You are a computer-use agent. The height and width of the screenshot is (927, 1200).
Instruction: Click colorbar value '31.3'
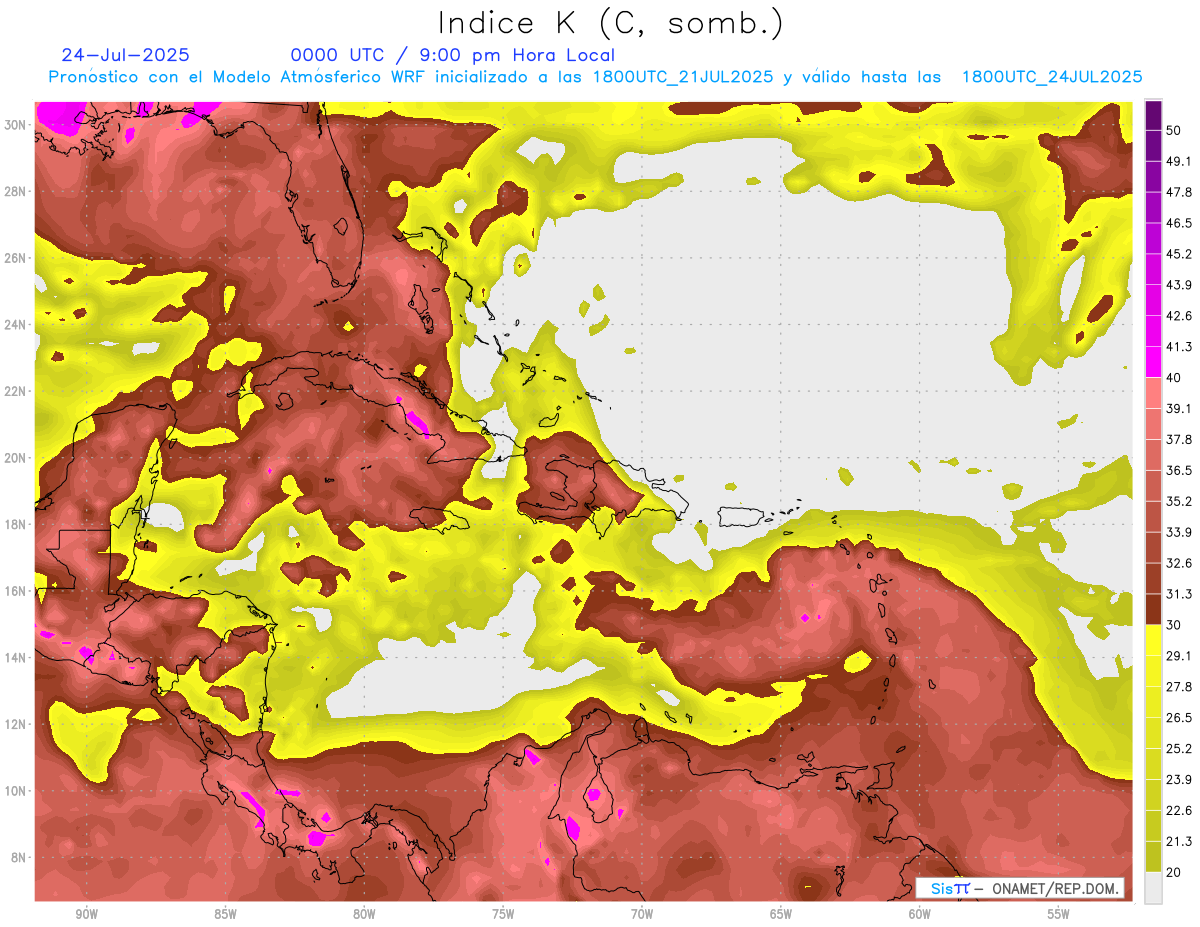point(1179,594)
